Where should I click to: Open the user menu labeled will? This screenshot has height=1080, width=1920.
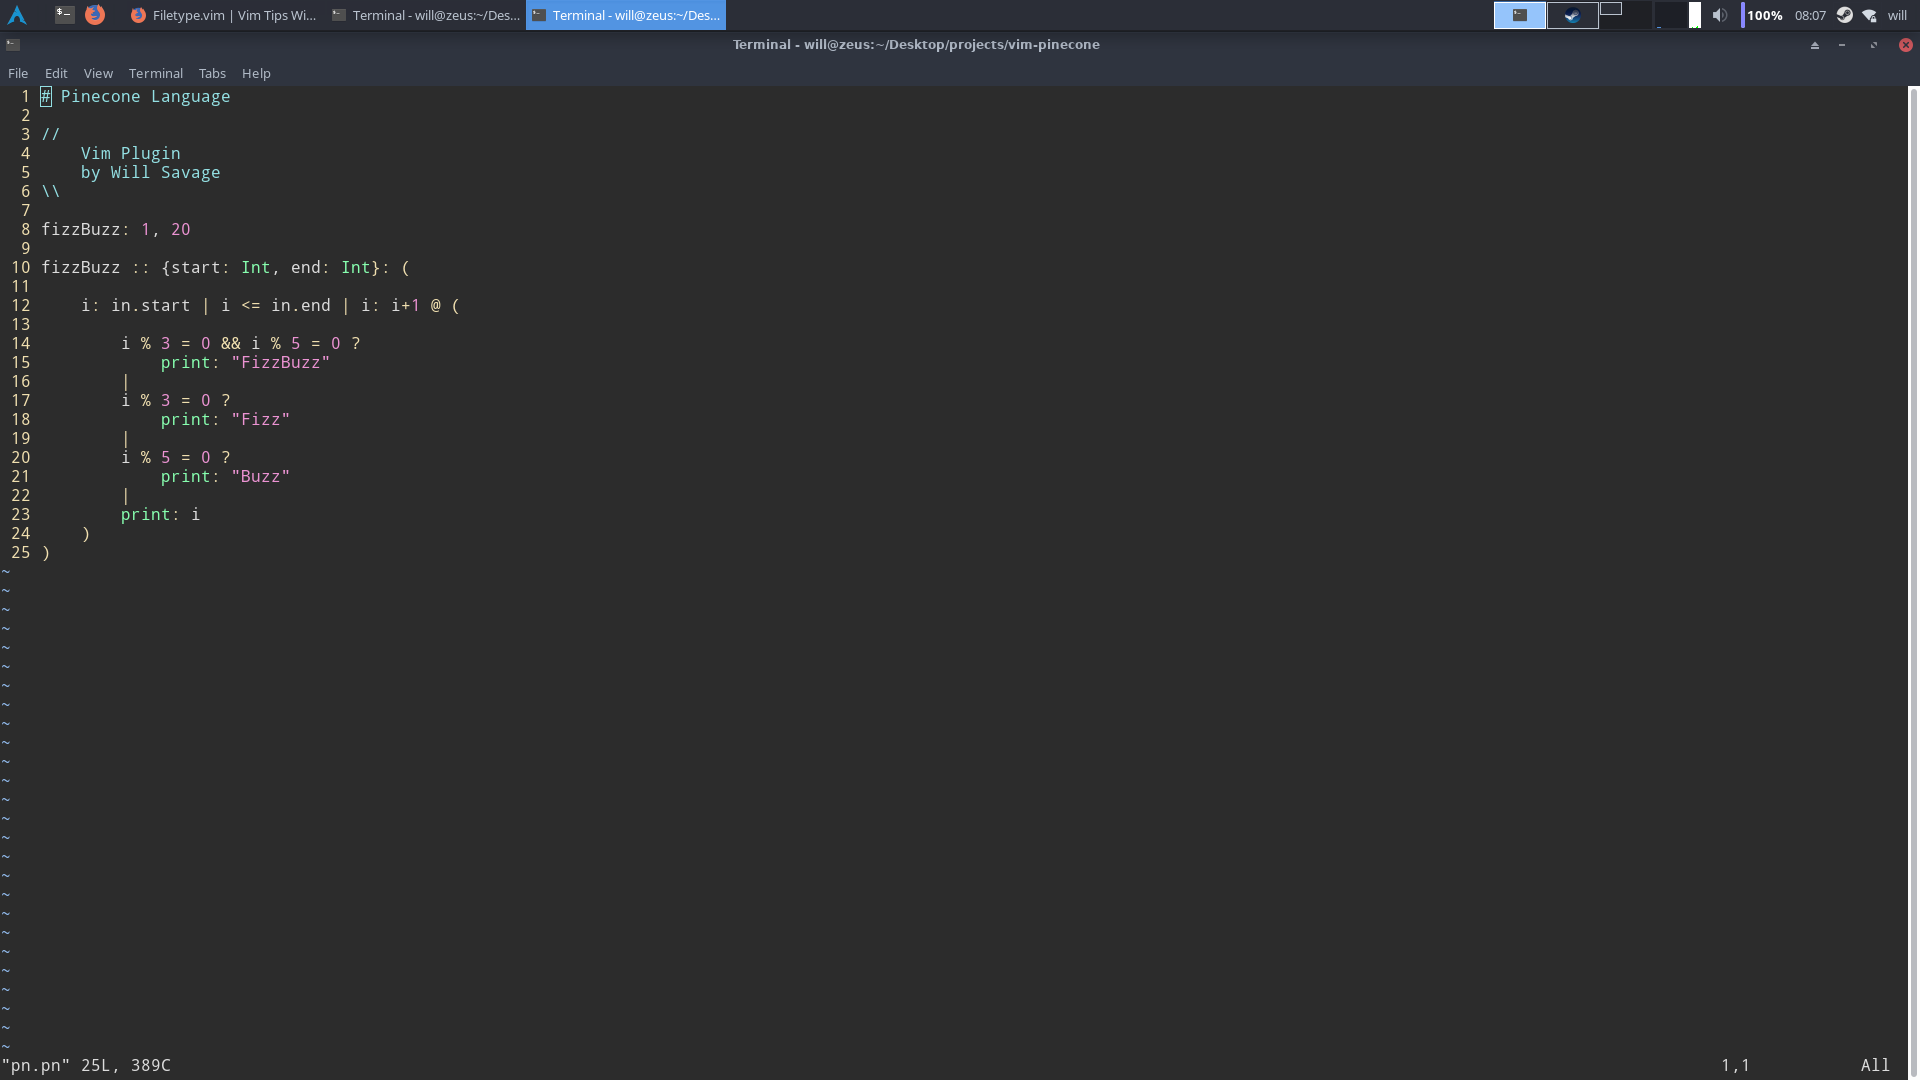[x=1897, y=15]
